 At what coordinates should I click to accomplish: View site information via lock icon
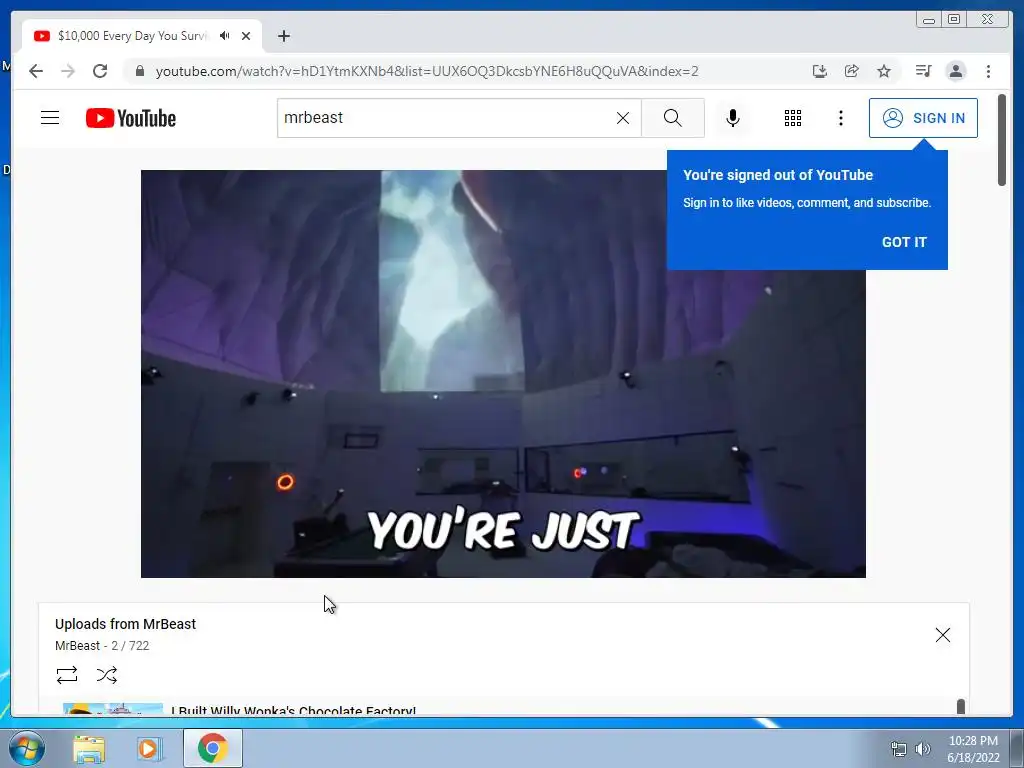[x=139, y=71]
